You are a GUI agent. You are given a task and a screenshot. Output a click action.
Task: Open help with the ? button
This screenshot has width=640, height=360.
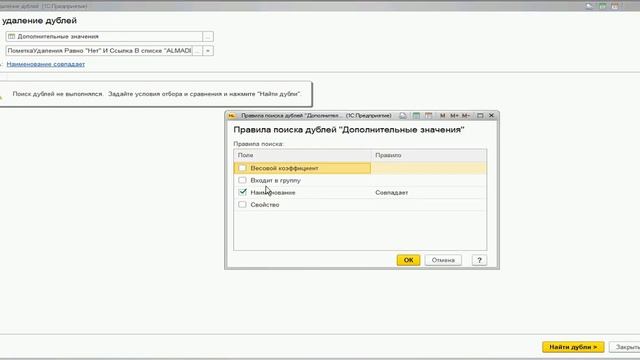(479, 260)
